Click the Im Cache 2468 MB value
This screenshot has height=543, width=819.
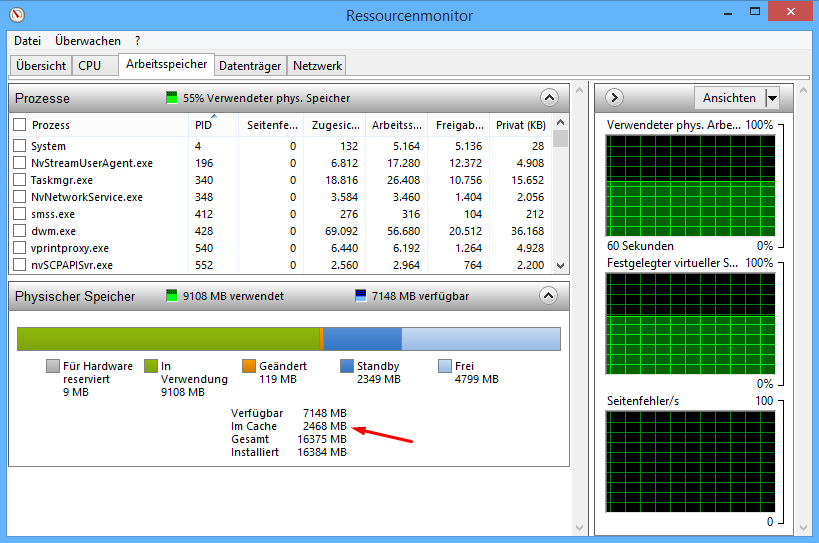(324, 426)
